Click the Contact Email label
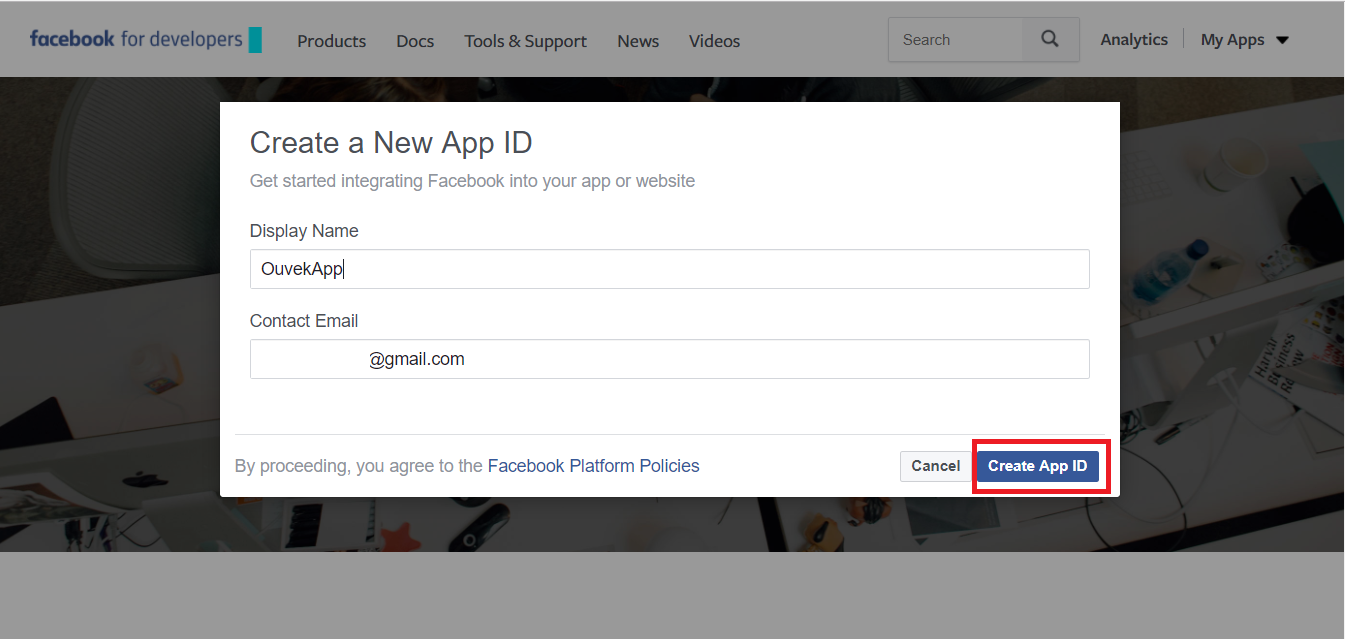 [304, 321]
